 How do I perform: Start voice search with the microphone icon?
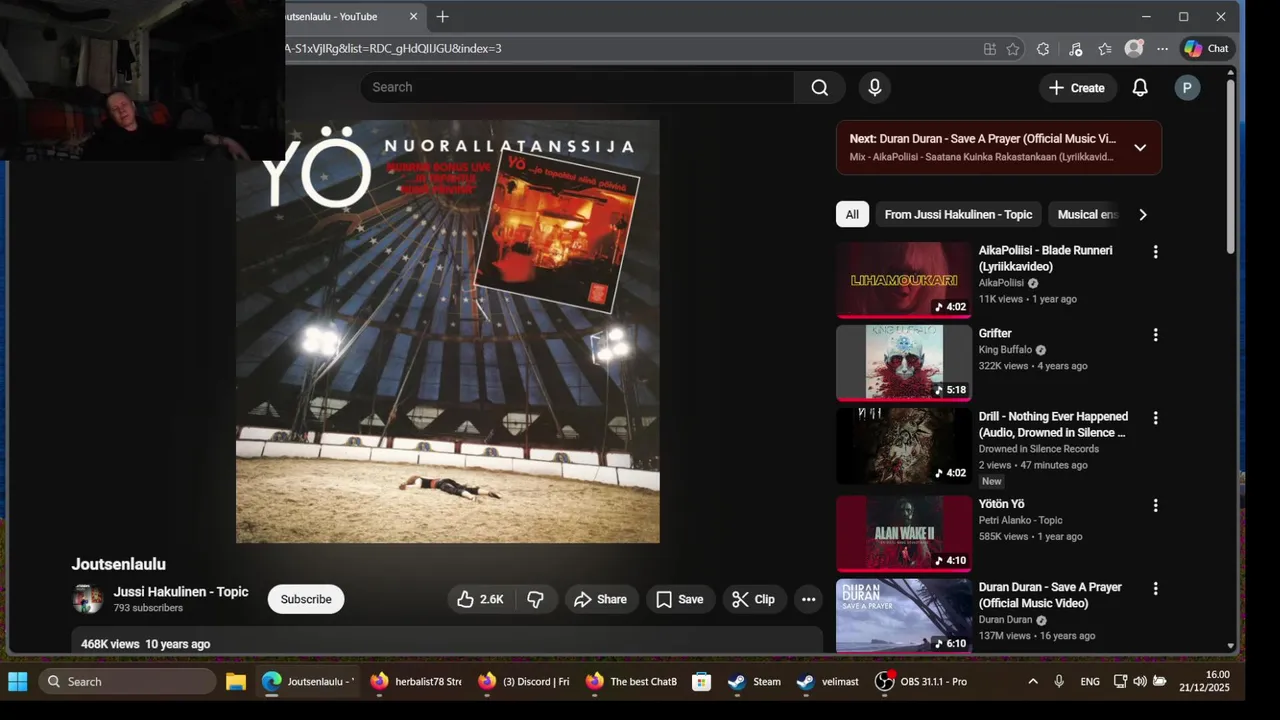click(875, 87)
